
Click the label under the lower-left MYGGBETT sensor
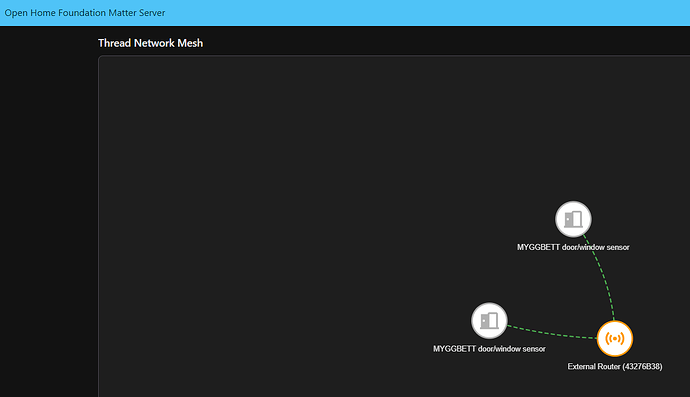pos(489,349)
